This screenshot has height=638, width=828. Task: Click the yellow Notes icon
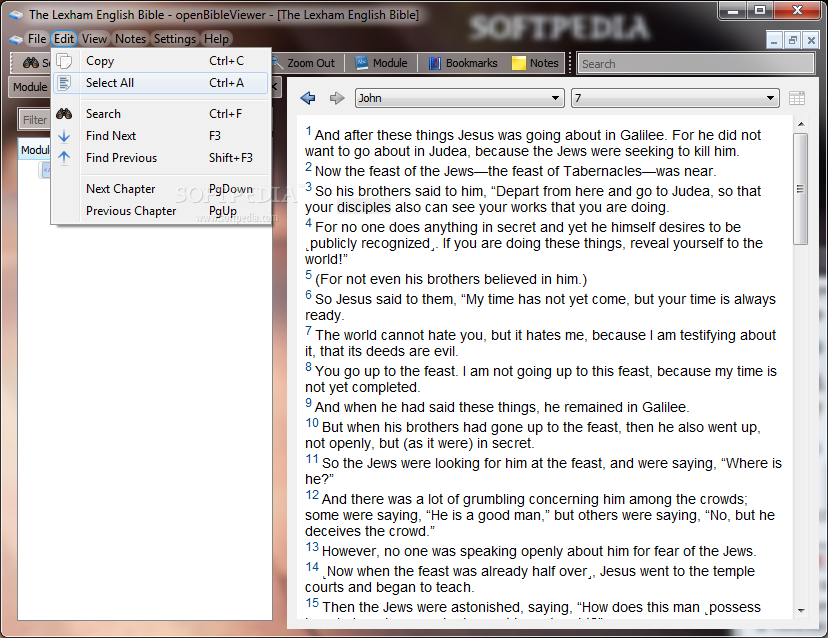coord(519,63)
